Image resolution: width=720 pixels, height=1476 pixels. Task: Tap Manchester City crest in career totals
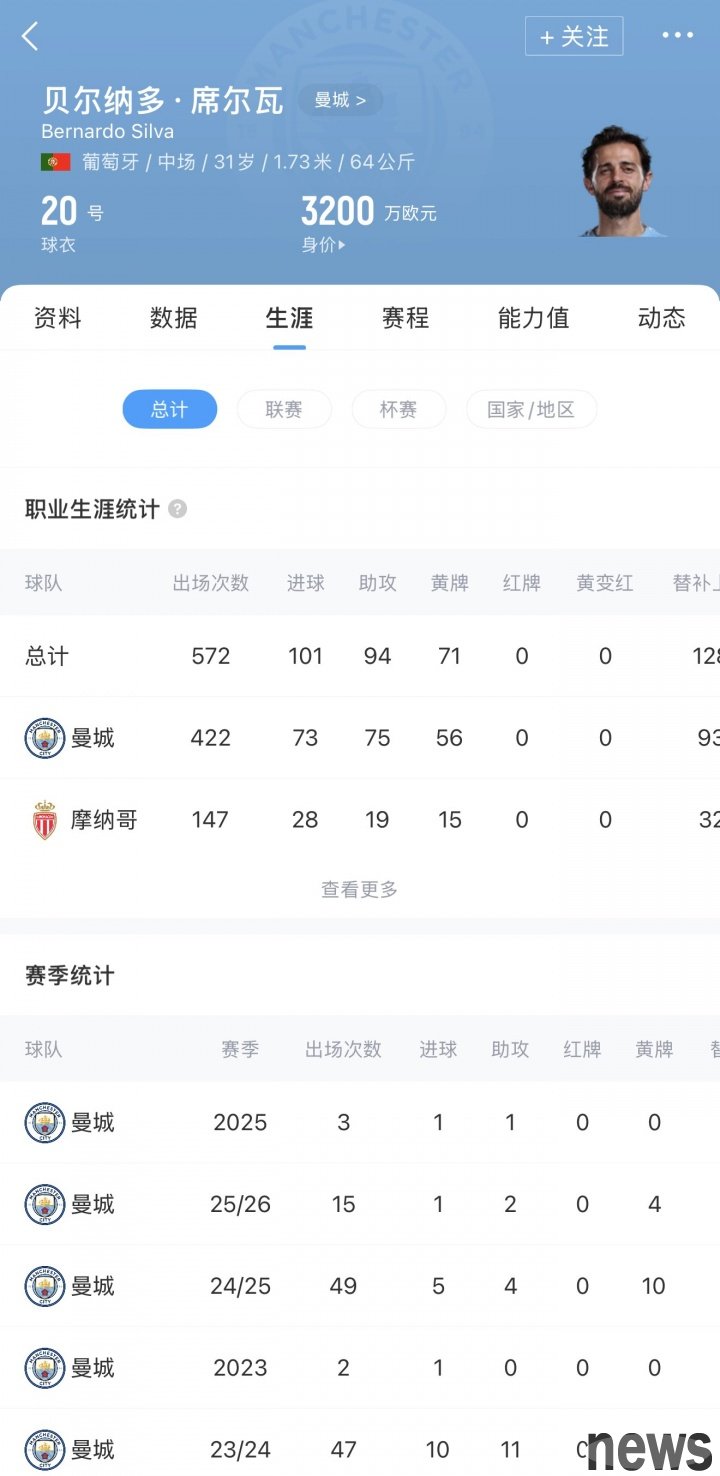45,738
